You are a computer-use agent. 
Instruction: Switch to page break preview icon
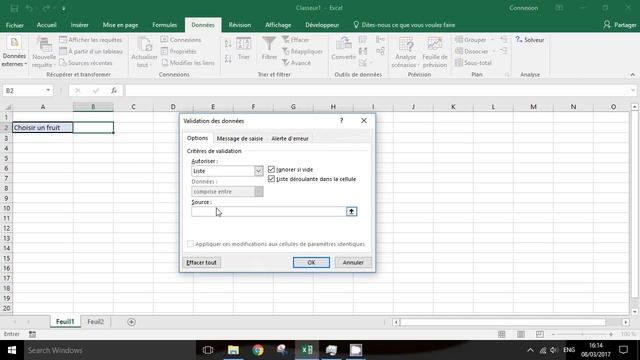[540, 334]
